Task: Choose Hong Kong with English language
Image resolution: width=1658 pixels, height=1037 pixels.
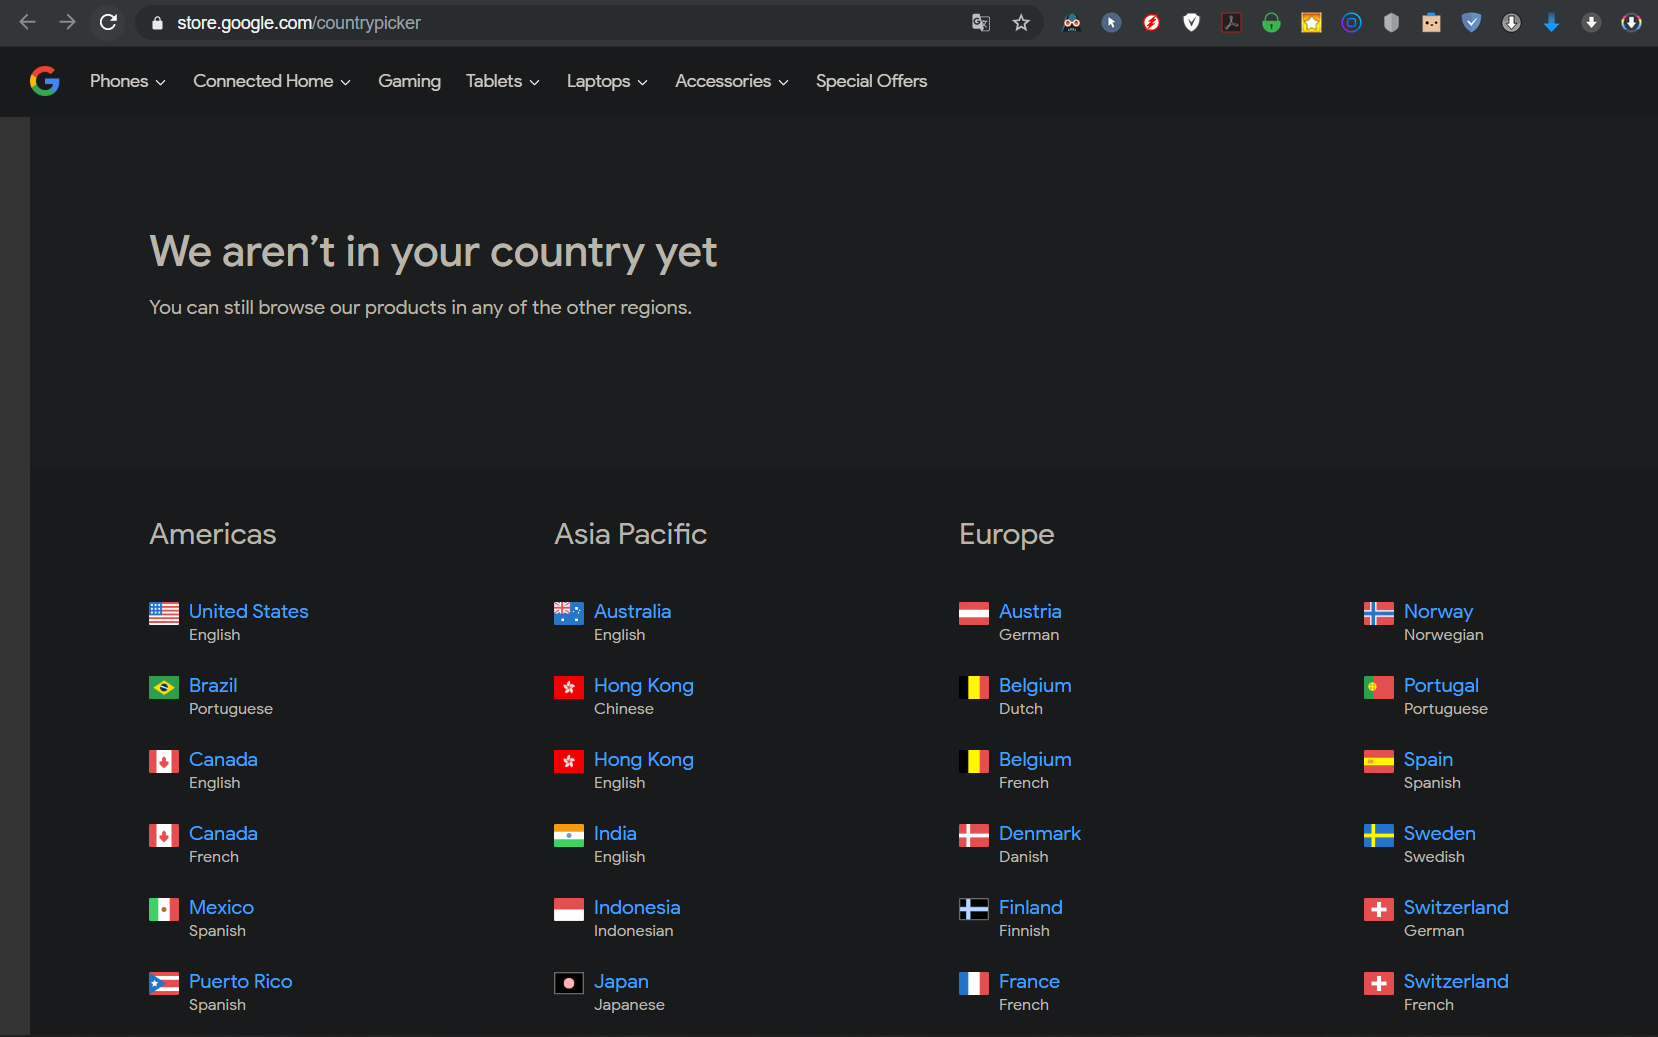Action: click(x=644, y=759)
